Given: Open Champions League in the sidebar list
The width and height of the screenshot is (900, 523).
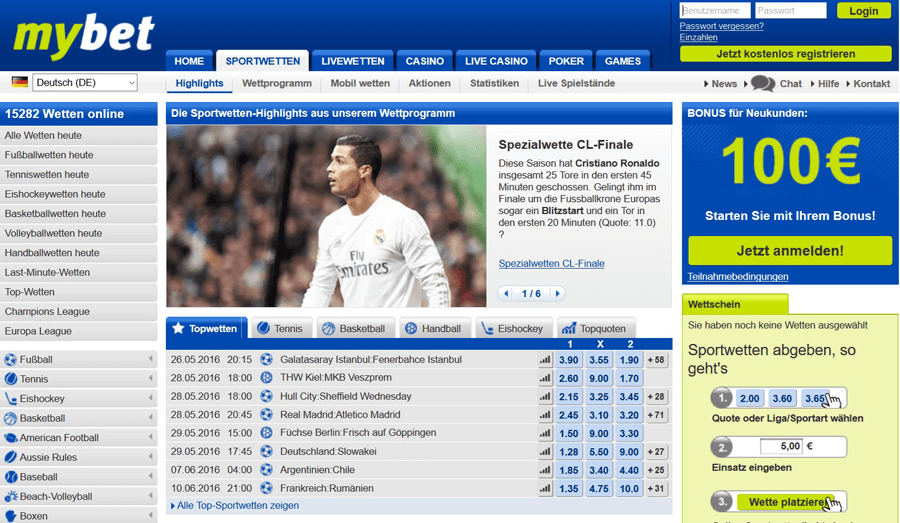Looking at the screenshot, I should coord(79,312).
